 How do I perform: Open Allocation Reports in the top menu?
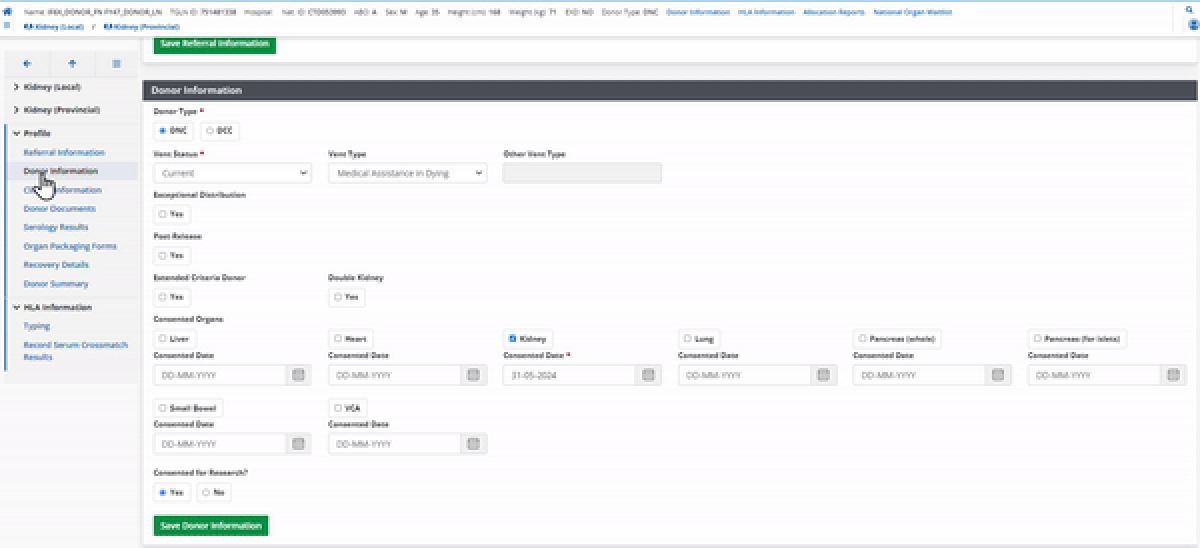point(833,12)
